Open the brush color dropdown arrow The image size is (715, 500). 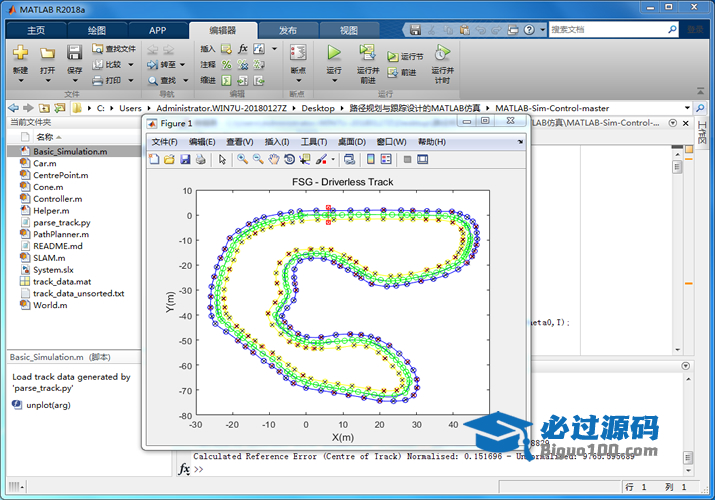[x=333, y=159]
